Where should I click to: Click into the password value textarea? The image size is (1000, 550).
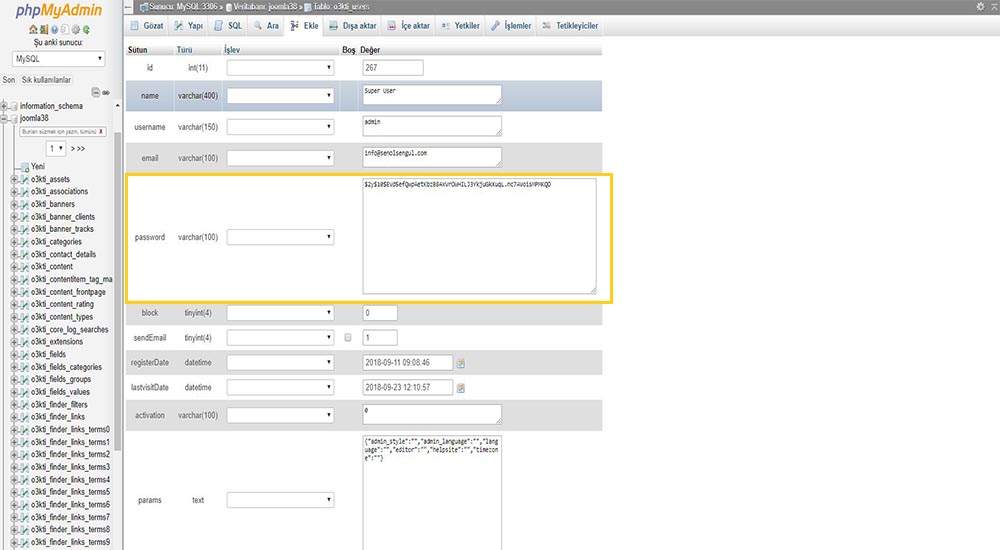(x=479, y=236)
